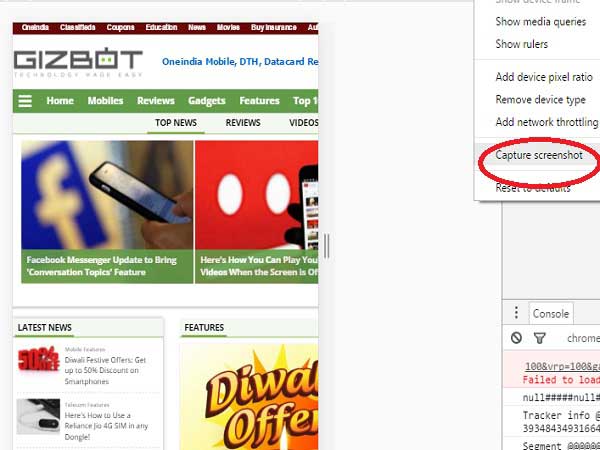600x450 pixels.
Task: Open Facebook Messenger phone photo
Action: pos(107,195)
